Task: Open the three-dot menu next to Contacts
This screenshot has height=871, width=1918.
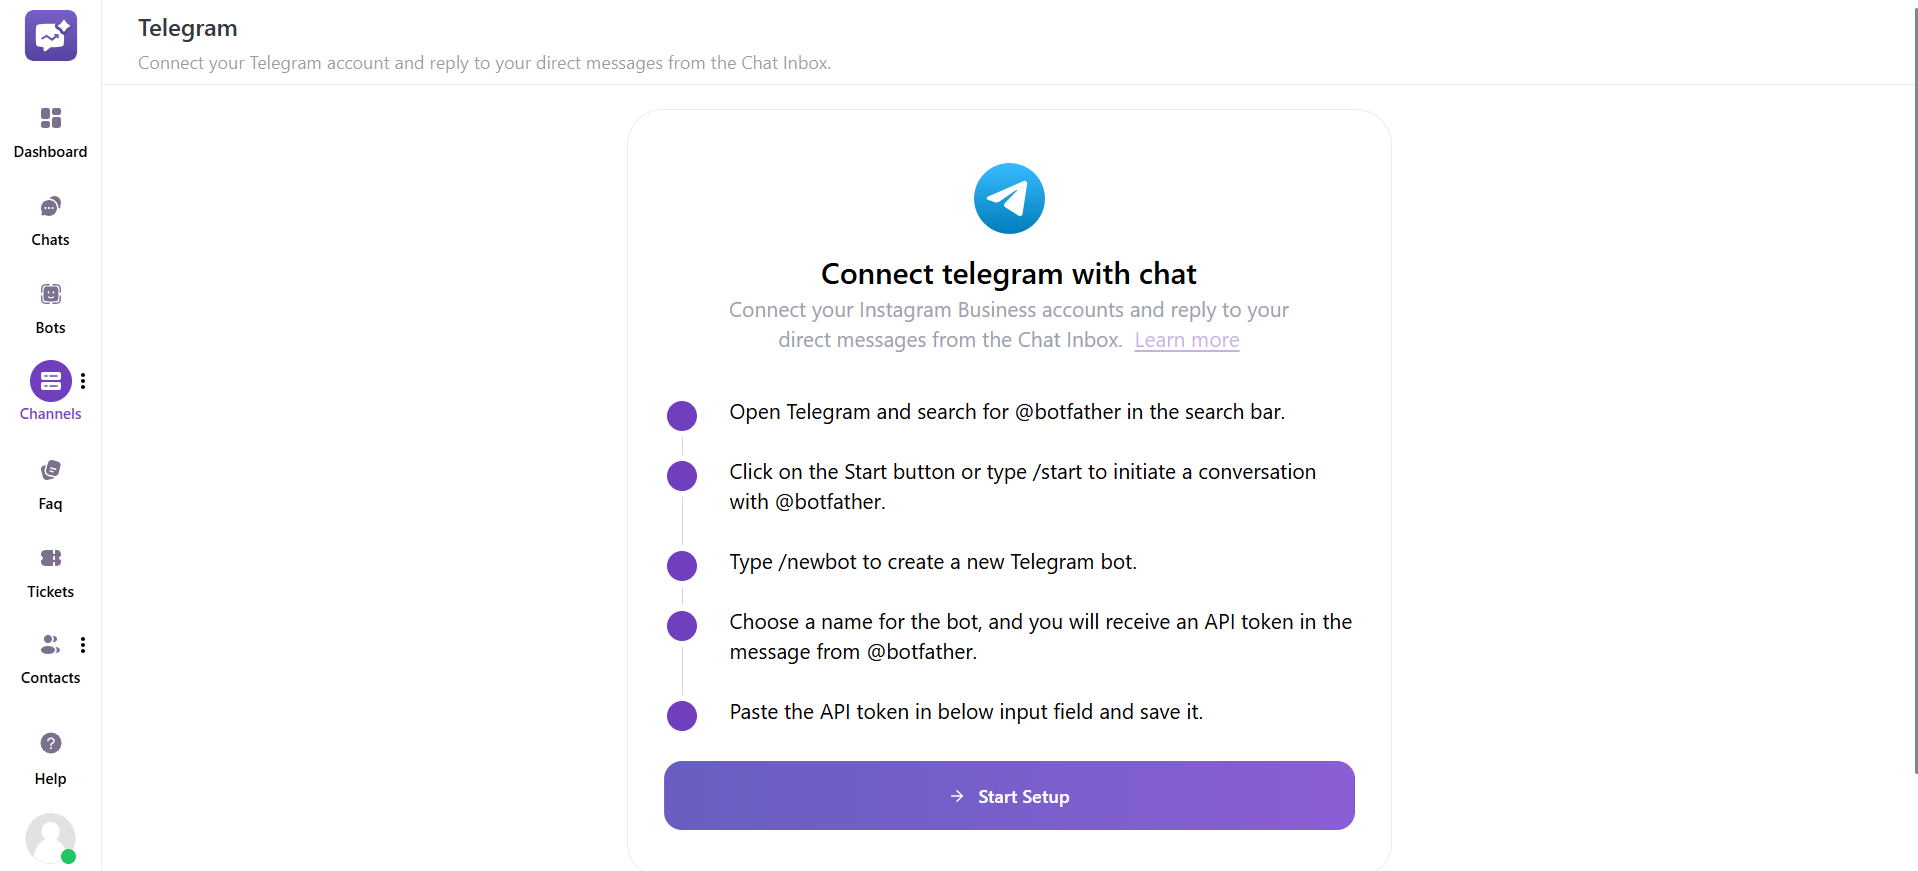Action: tap(83, 644)
